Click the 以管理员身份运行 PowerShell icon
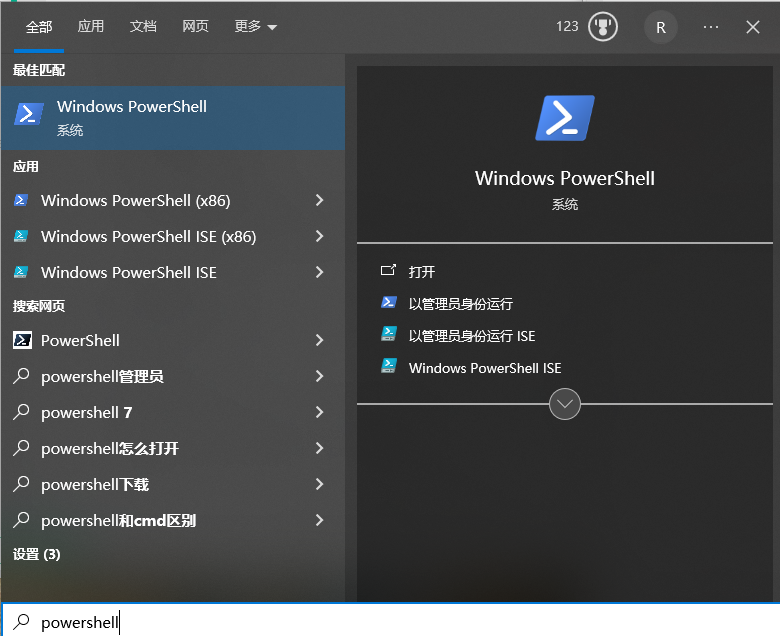This screenshot has width=780, height=636. click(389, 302)
